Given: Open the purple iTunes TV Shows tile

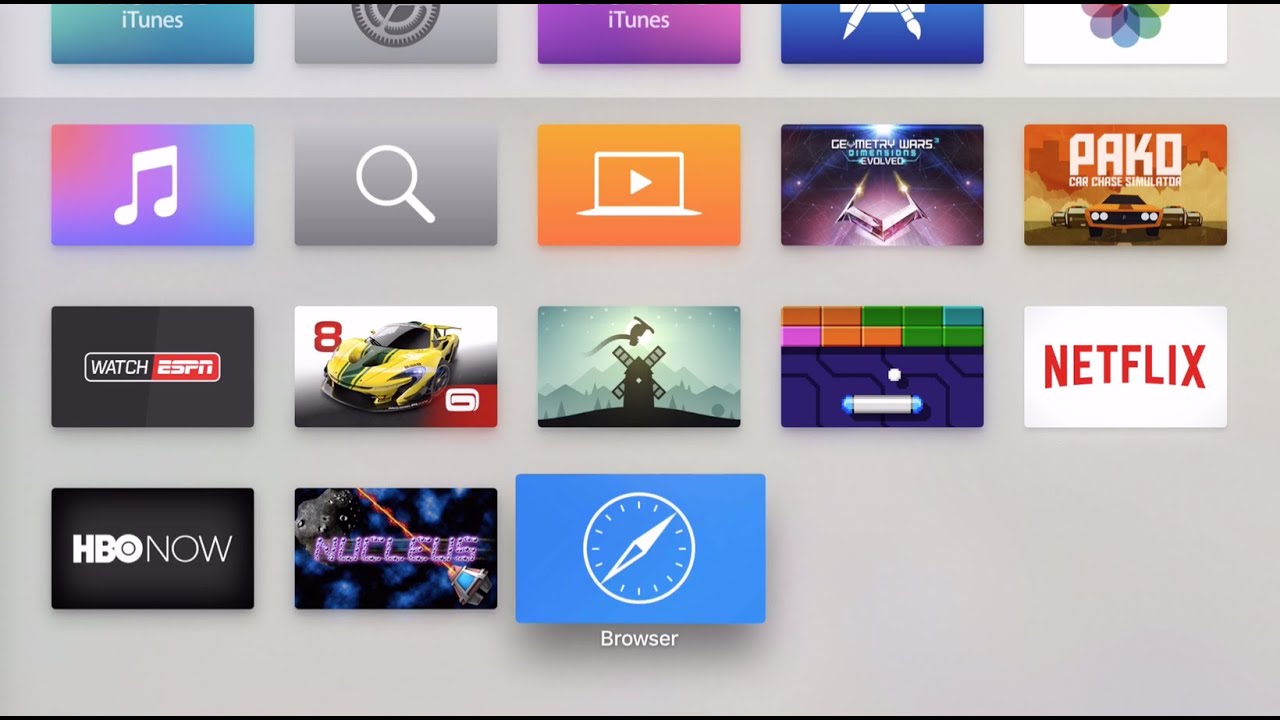Looking at the screenshot, I should 639,32.
